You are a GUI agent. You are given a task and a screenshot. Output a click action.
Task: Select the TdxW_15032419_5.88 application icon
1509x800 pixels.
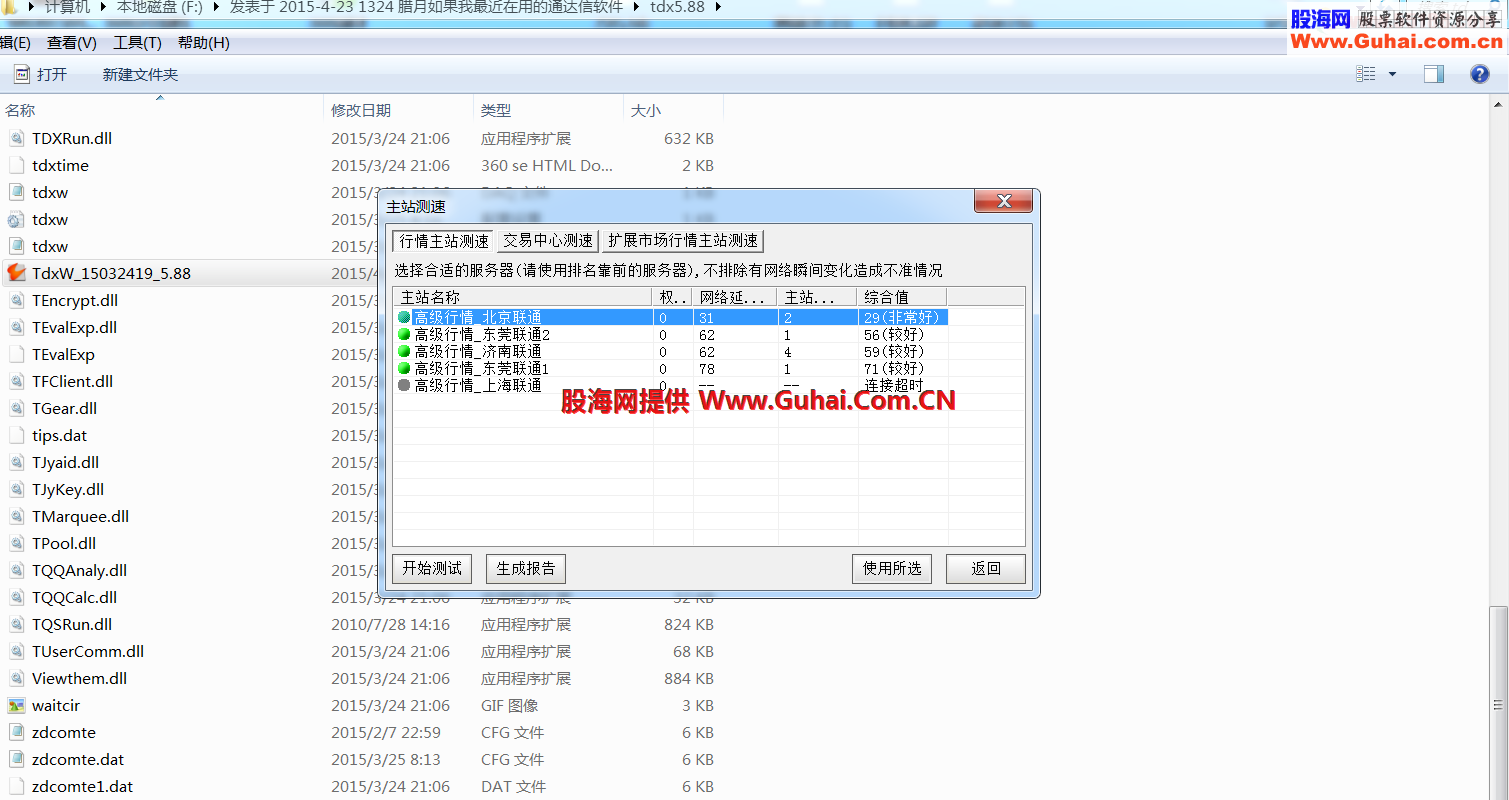pos(16,273)
